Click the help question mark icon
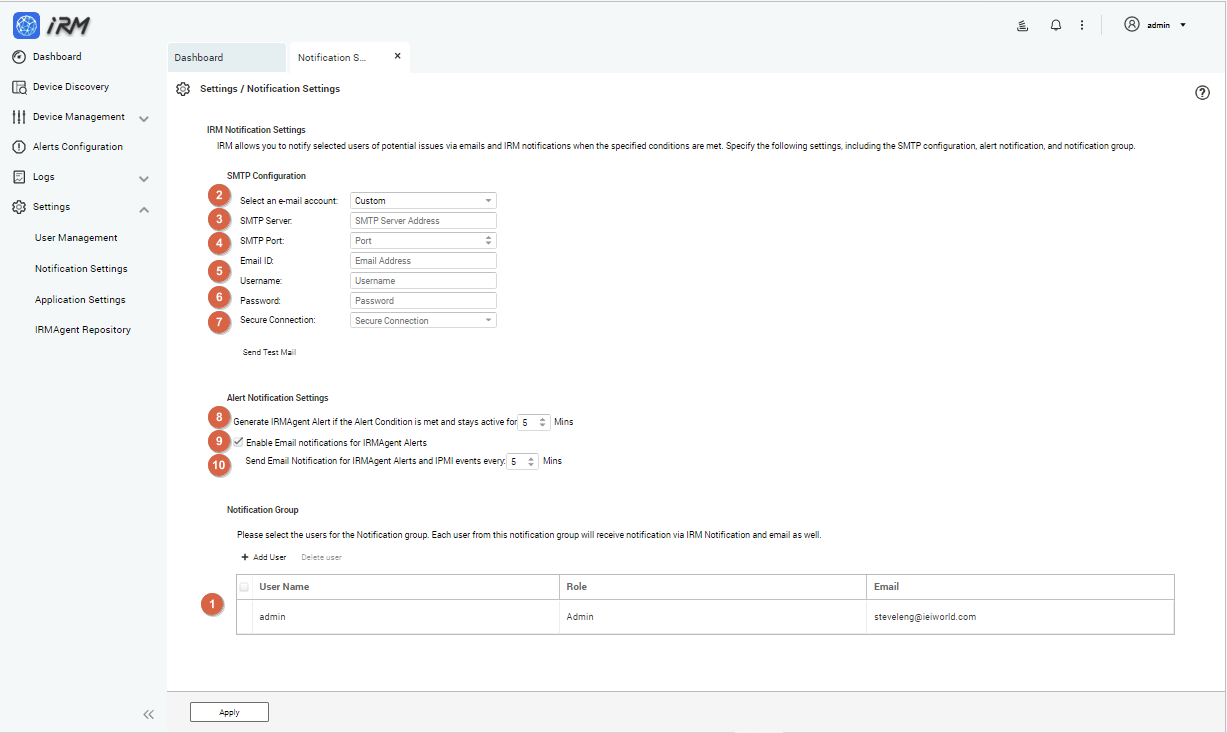This screenshot has width=1227, height=733. 1202,92
